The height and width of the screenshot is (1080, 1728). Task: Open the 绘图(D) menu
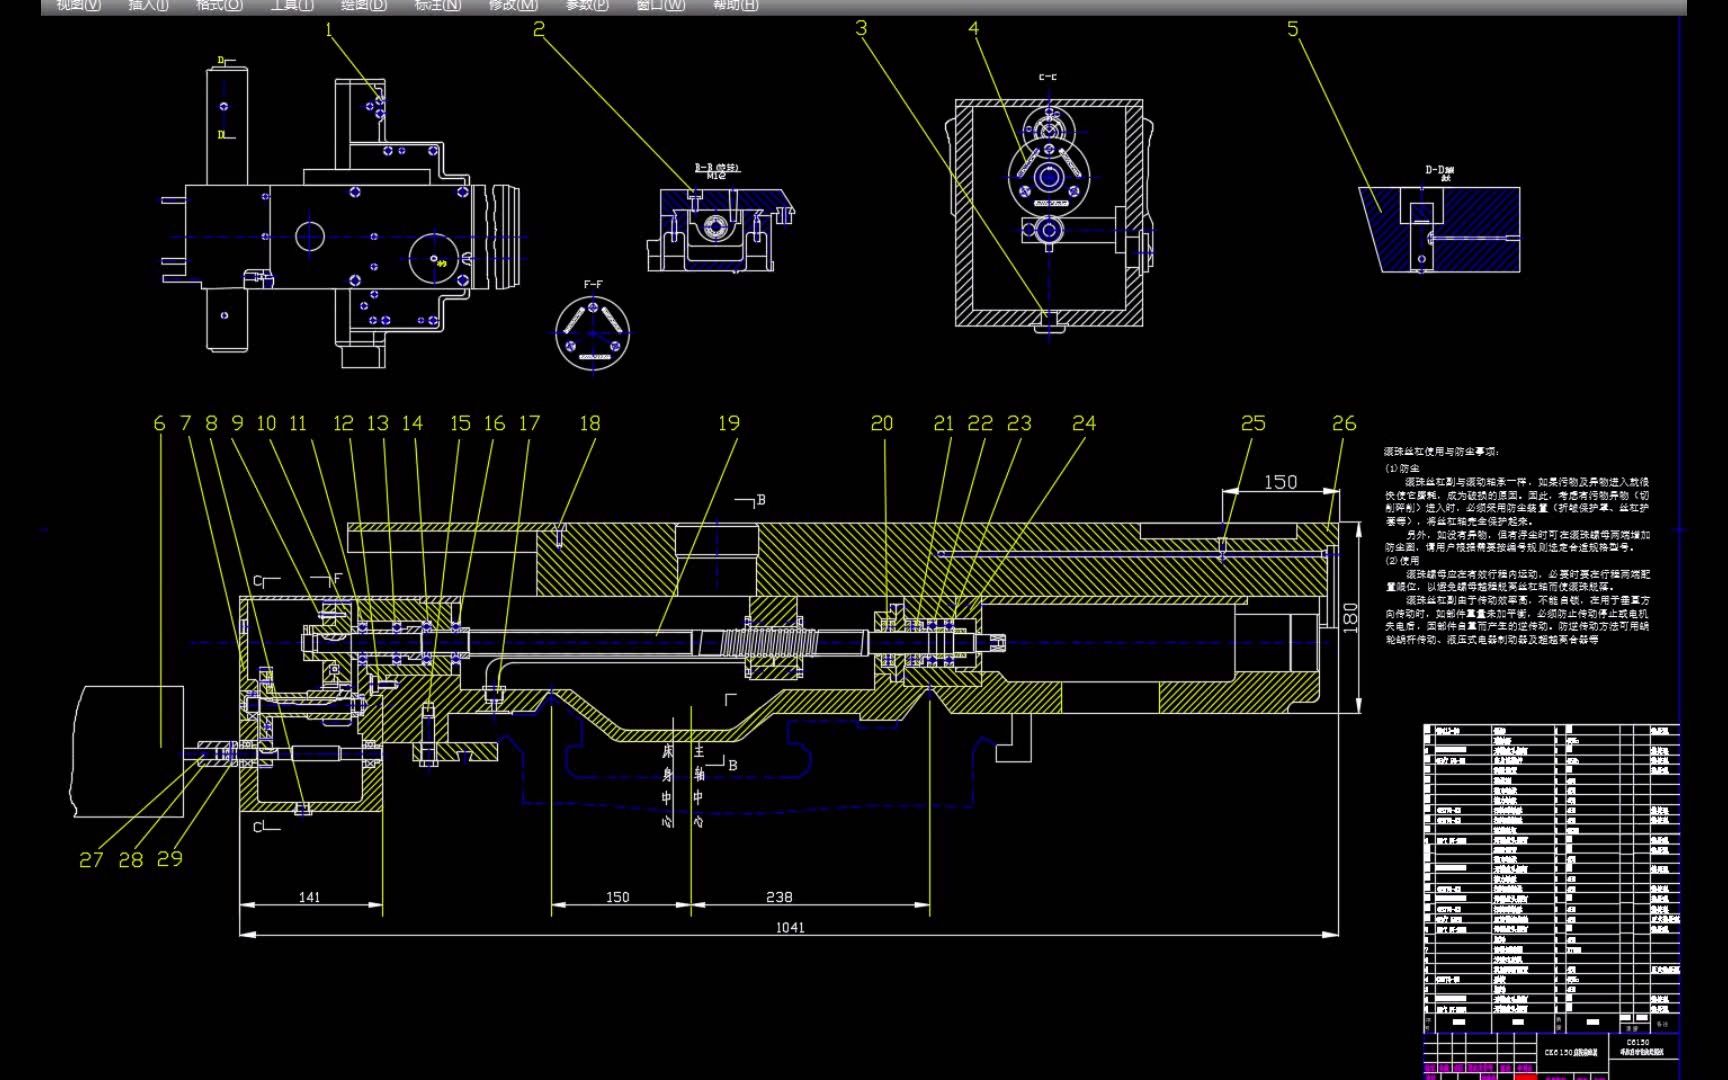[364, 5]
